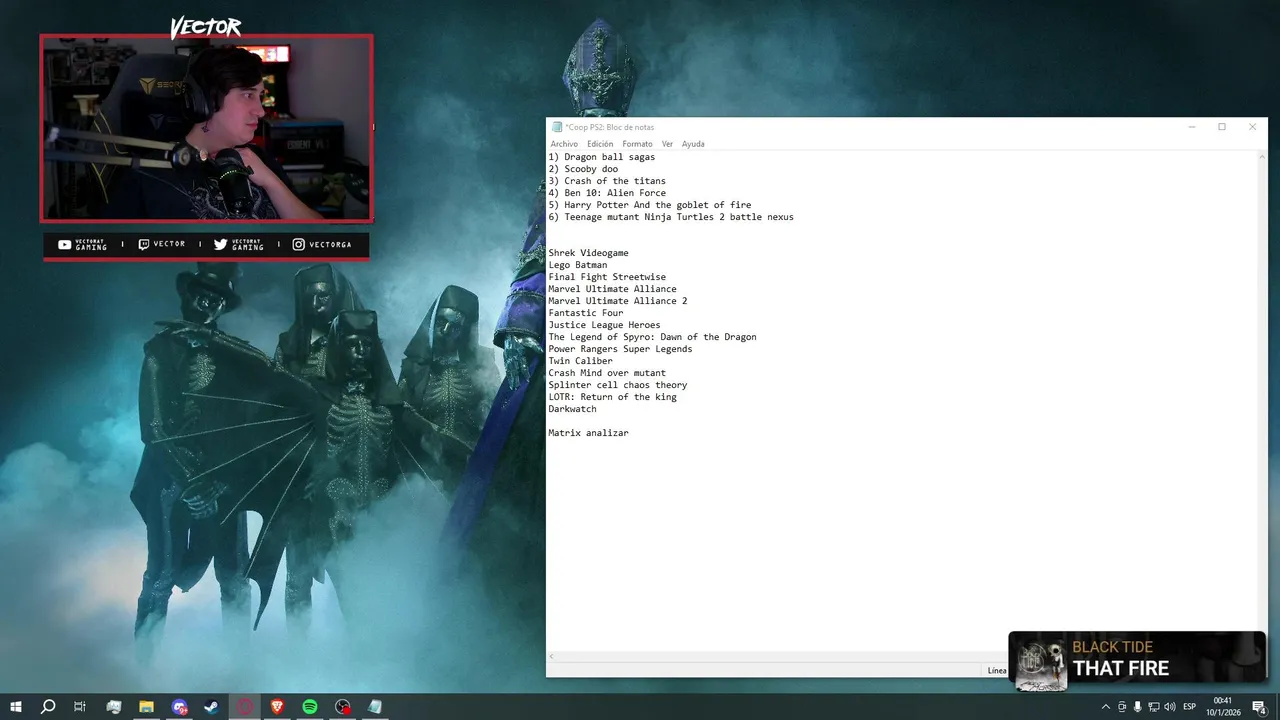The width and height of the screenshot is (1280, 720).
Task: Click the 'BLACK TIDE' artist name
Action: tap(1113, 647)
